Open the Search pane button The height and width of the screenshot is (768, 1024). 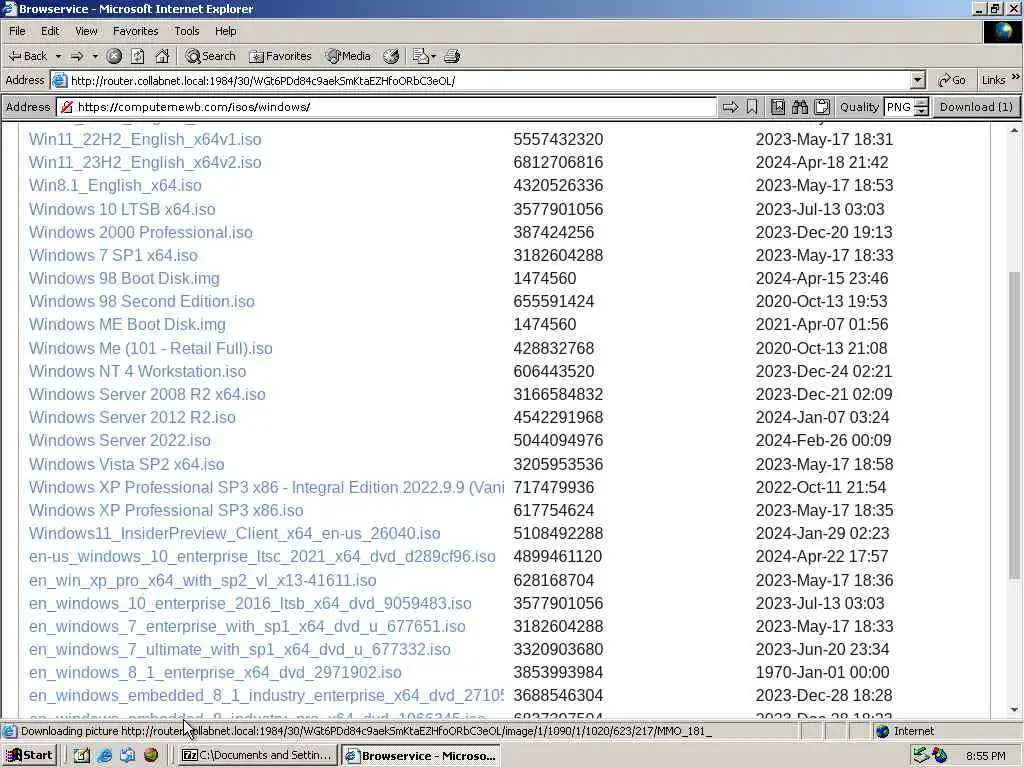click(210, 56)
